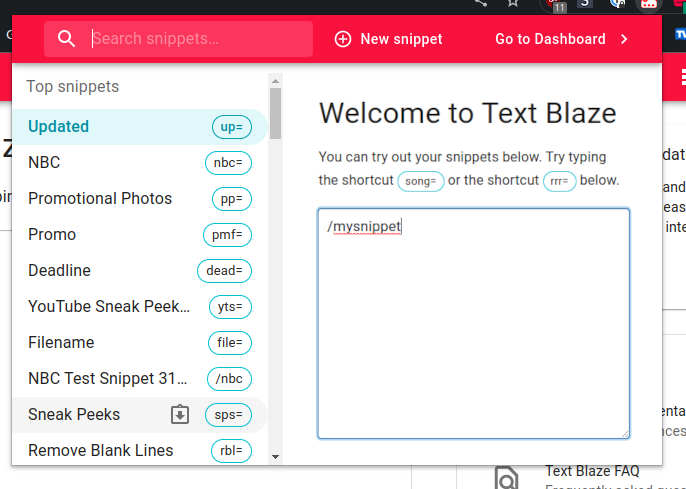Click extension icon with 11 badge

(556, 5)
